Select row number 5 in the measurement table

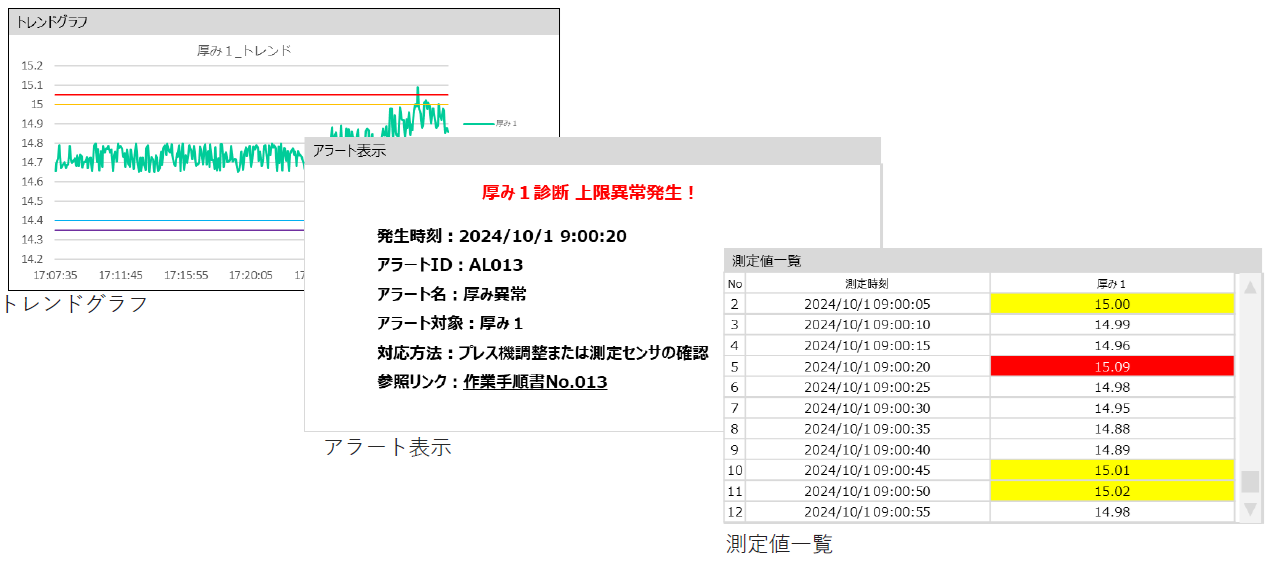[734, 367]
